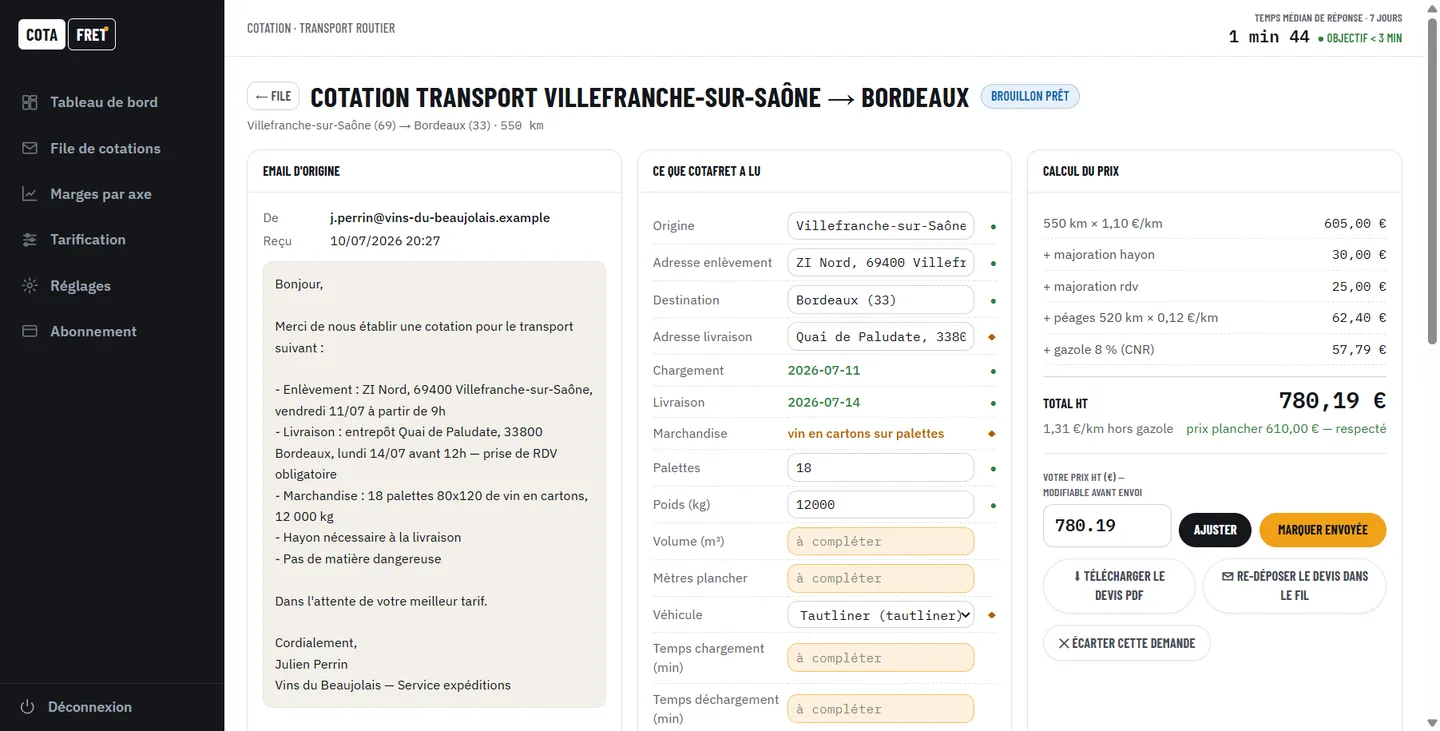1440x731 pixels.
Task: Click the majoration hayon 30,00 € line
Action: pyautogui.click(x=1214, y=255)
